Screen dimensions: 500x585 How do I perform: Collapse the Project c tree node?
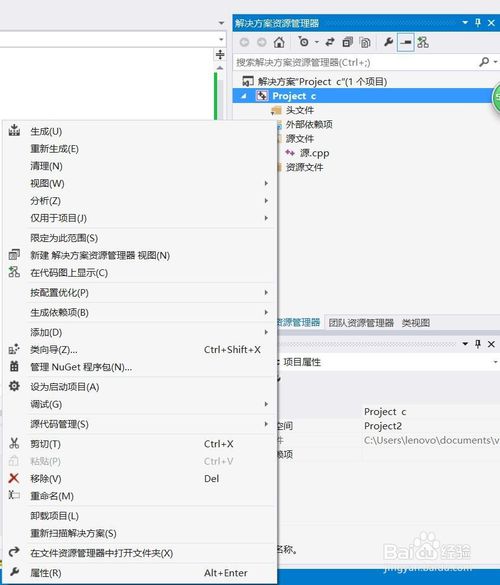point(244,96)
